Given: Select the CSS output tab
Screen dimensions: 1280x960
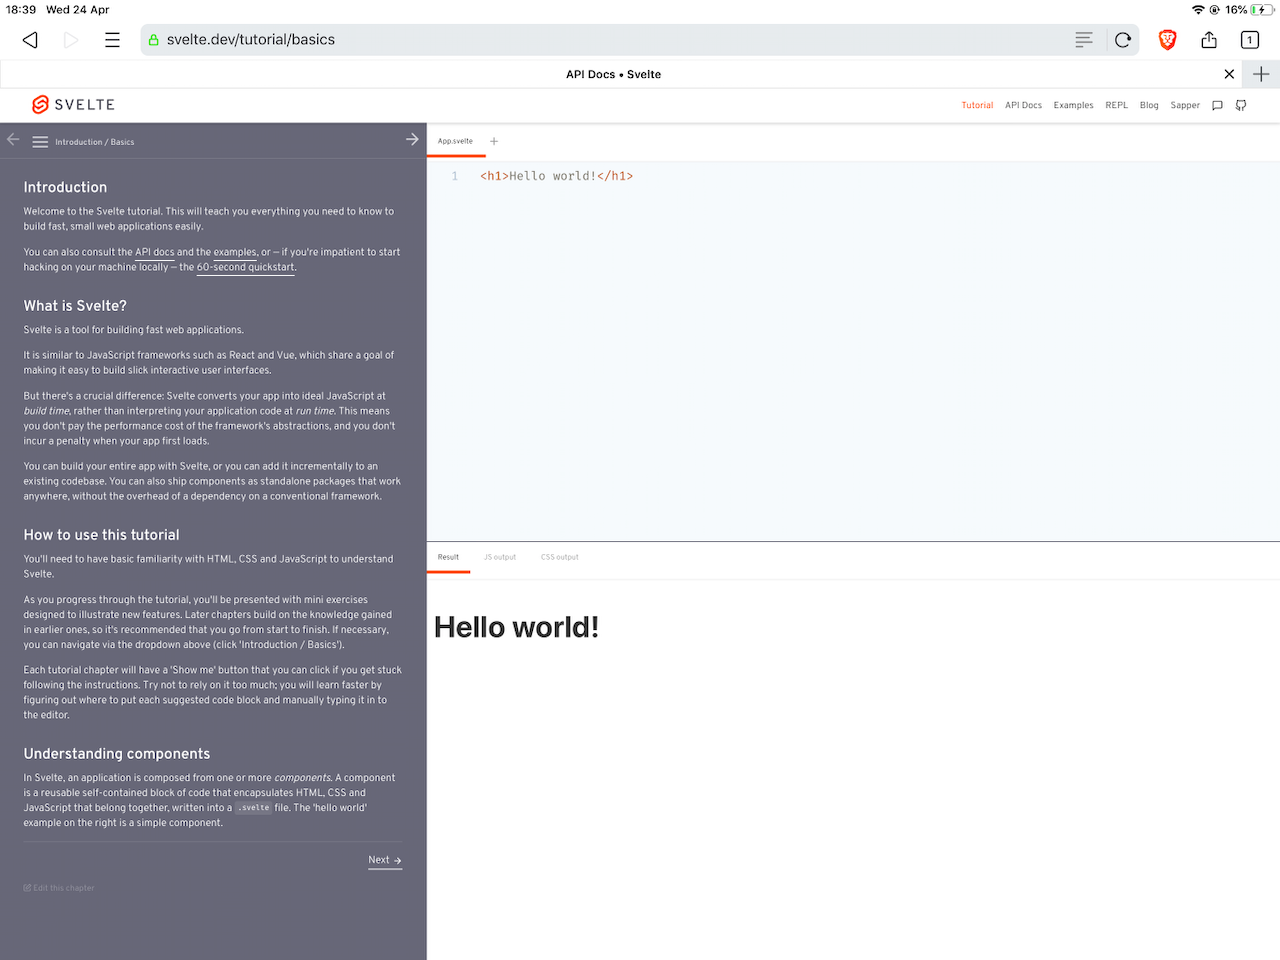Looking at the screenshot, I should coord(559,557).
